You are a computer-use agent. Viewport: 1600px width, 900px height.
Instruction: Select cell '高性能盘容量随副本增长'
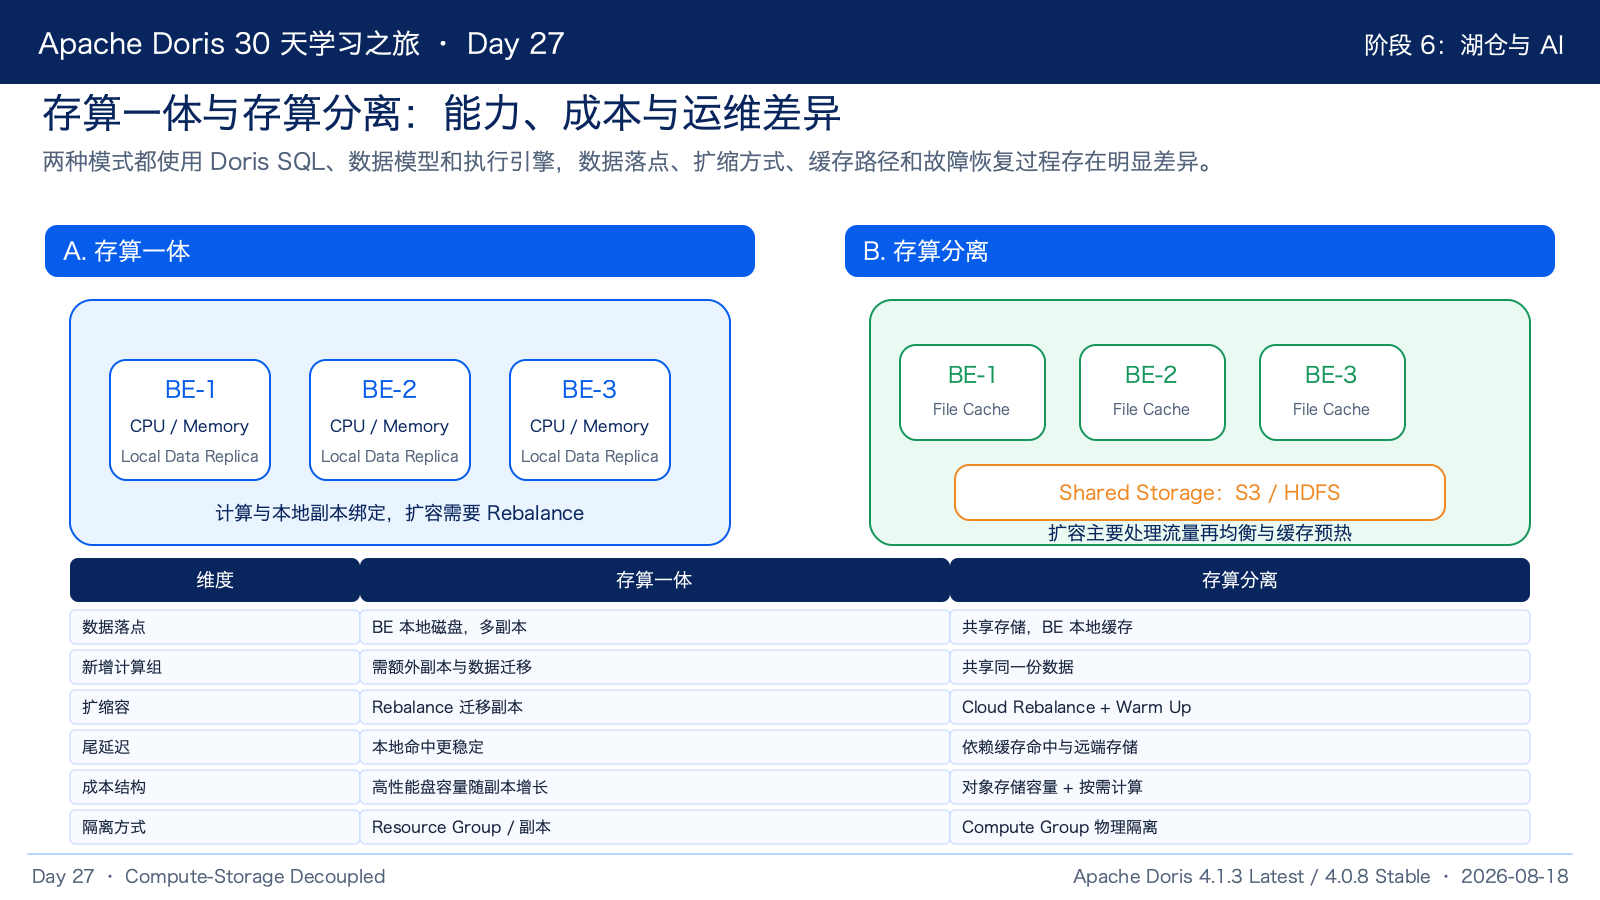point(655,787)
